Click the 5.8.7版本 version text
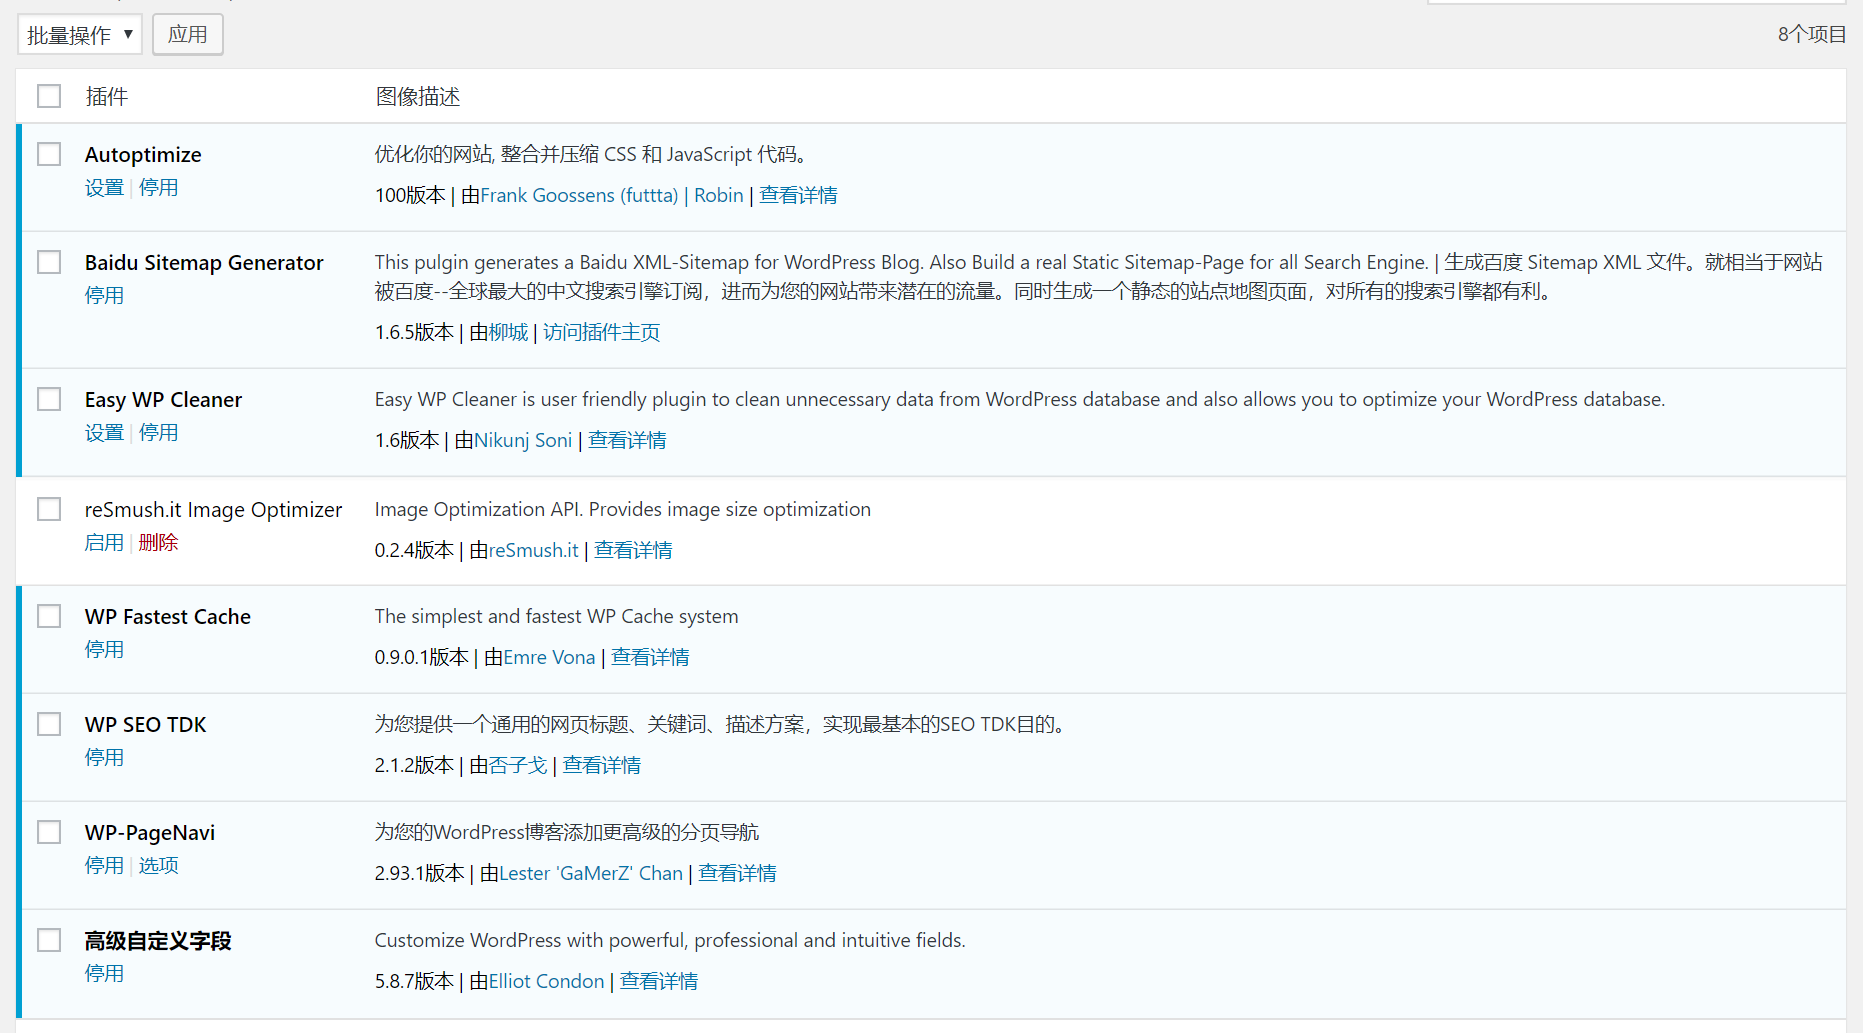 (x=415, y=982)
